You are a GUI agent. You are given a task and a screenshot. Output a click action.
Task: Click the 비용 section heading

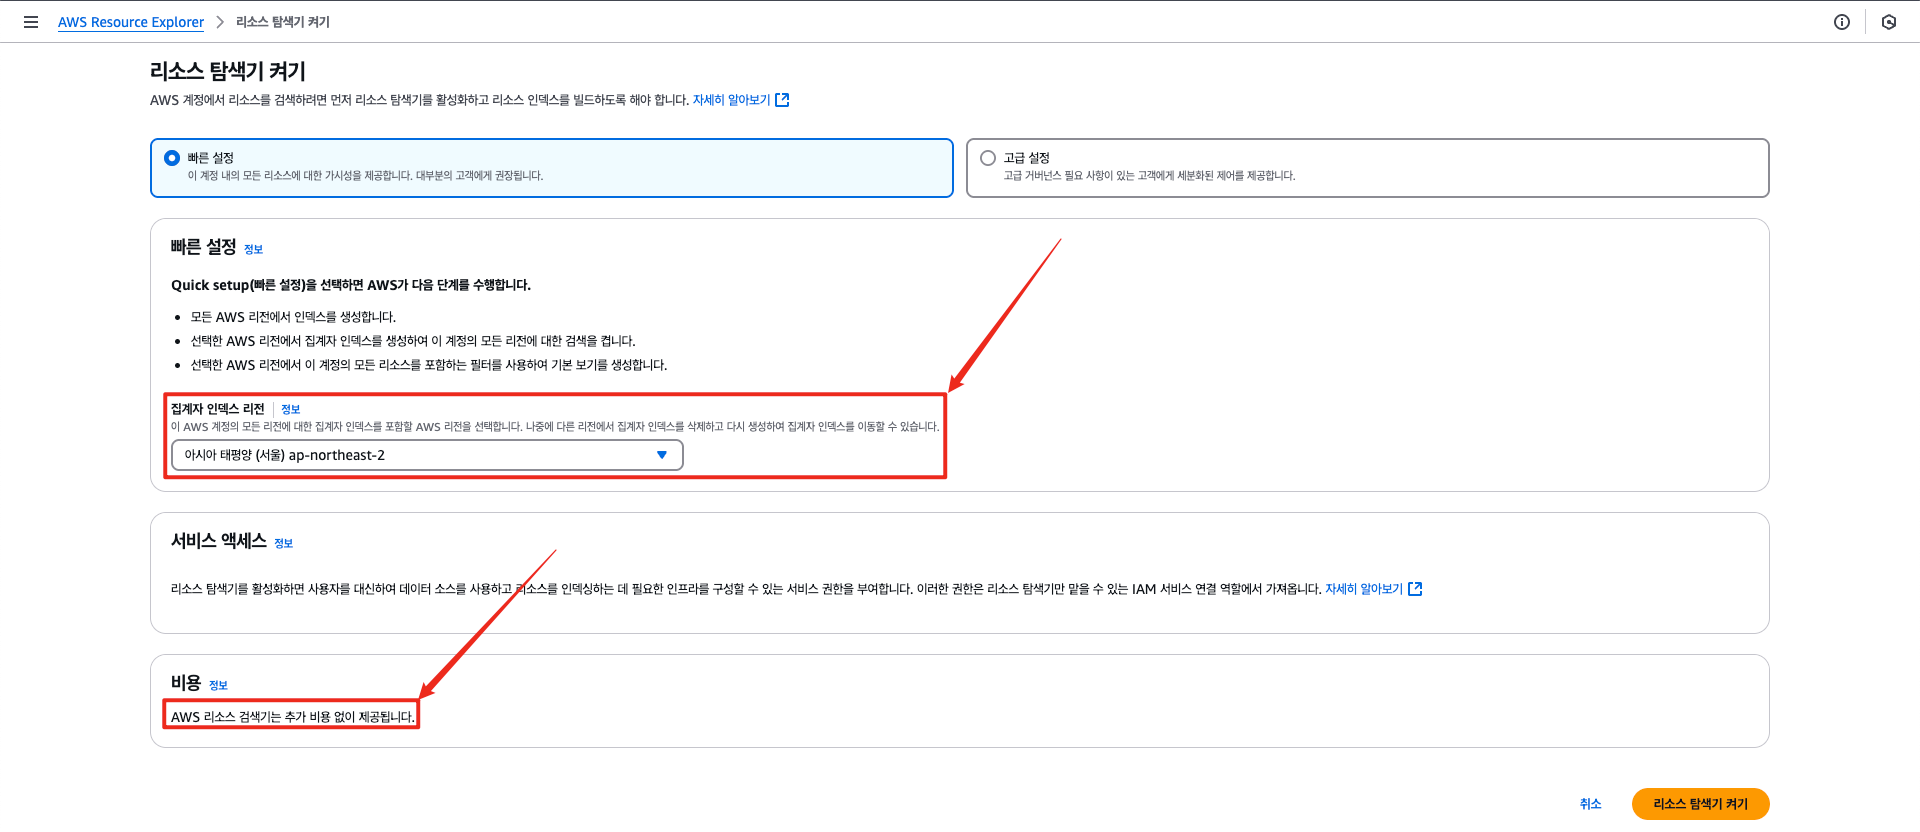(186, 682)
